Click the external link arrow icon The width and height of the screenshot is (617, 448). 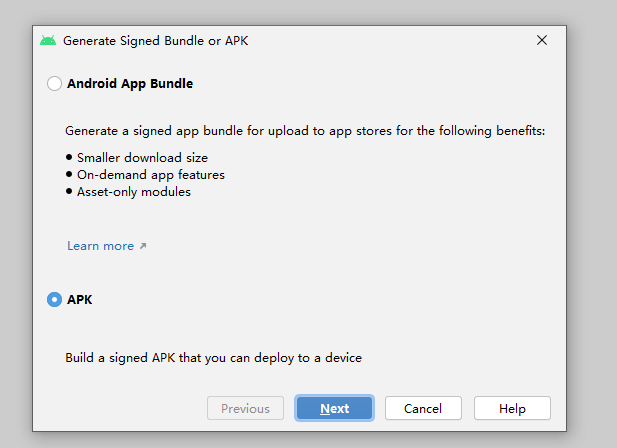[x=143, y=246]
